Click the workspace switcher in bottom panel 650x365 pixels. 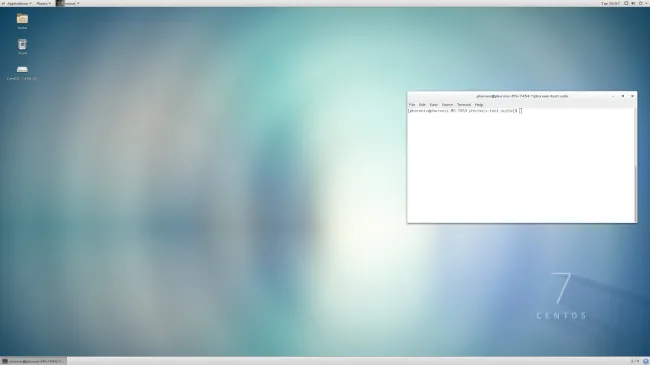(635, 361)
